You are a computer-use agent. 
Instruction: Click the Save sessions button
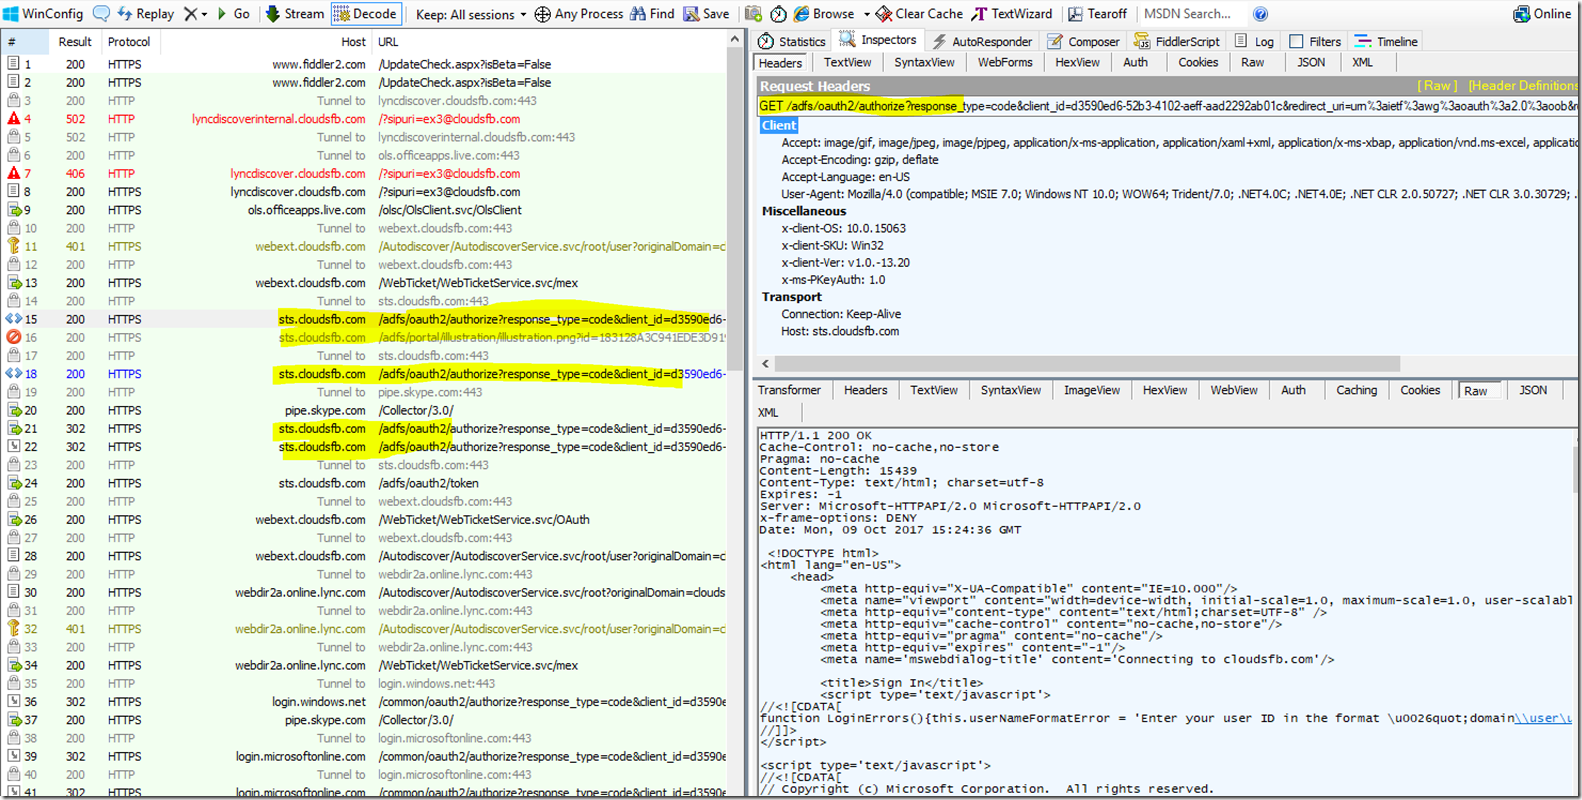pyautogui.click(x=706, y=14)
